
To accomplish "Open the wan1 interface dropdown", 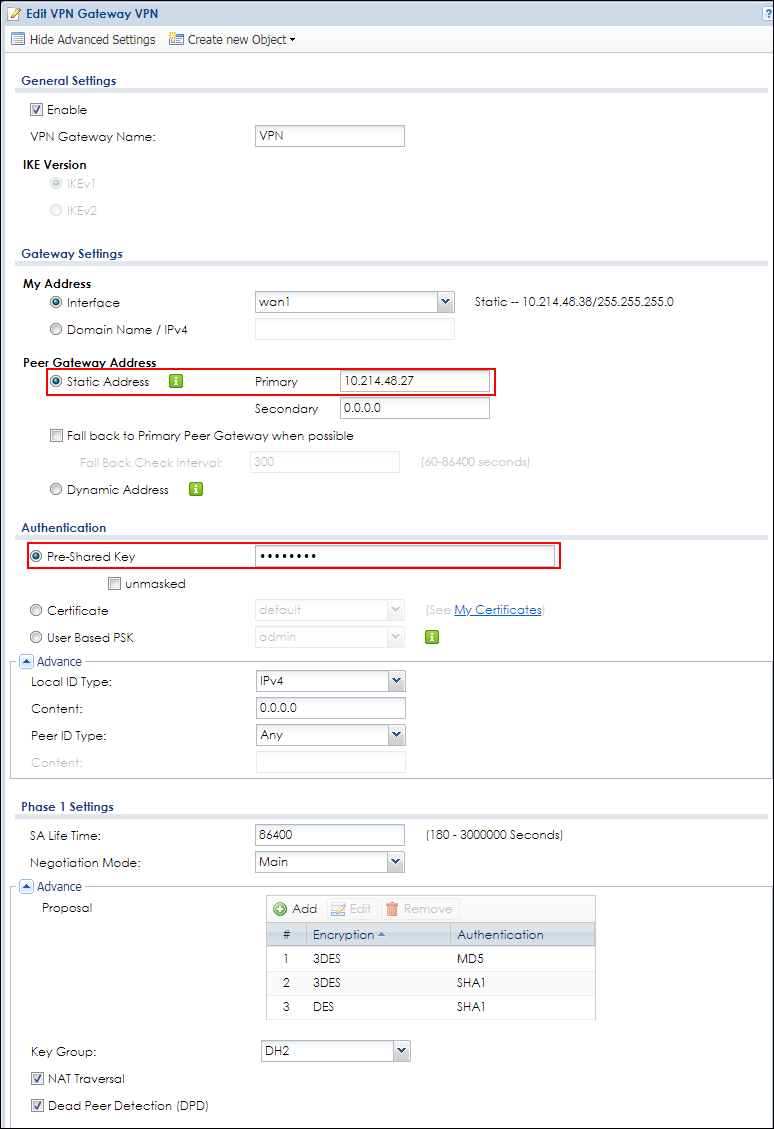I will 445,303.
